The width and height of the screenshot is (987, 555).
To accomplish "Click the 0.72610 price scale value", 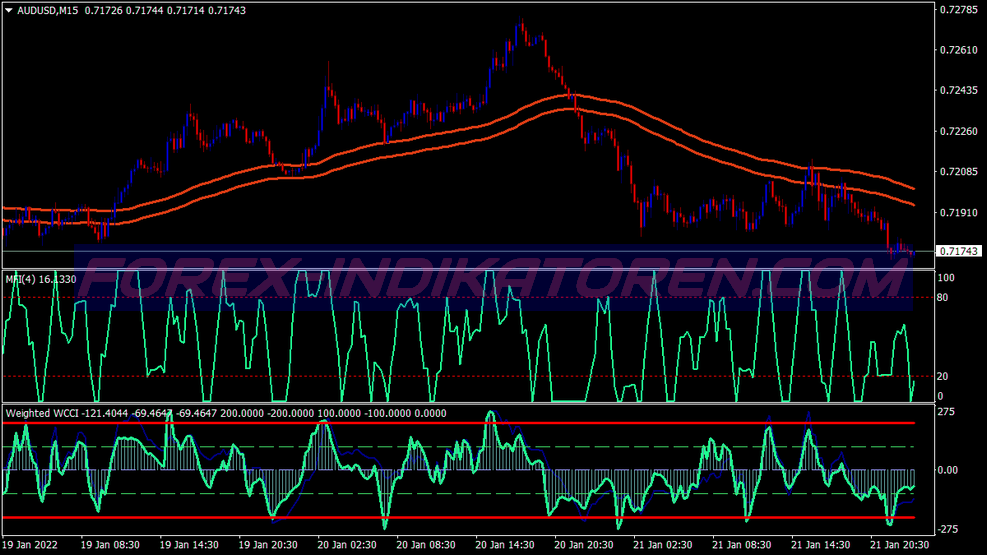I will point(959,50).
